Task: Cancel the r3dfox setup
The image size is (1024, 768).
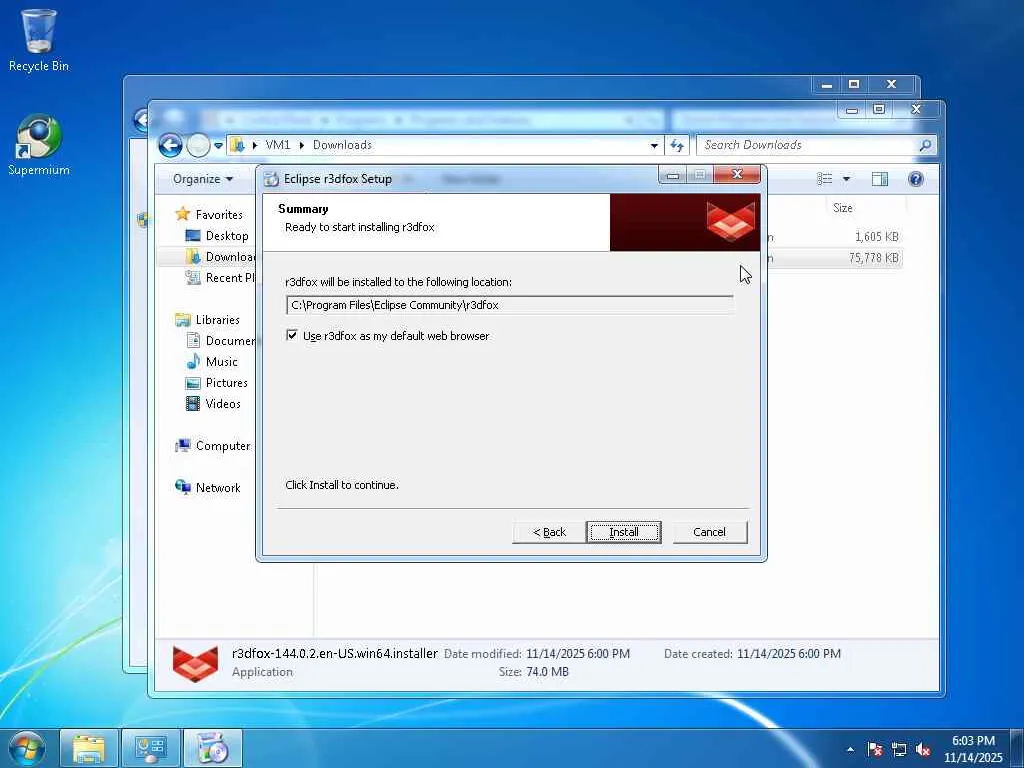Action: point(709,532)
